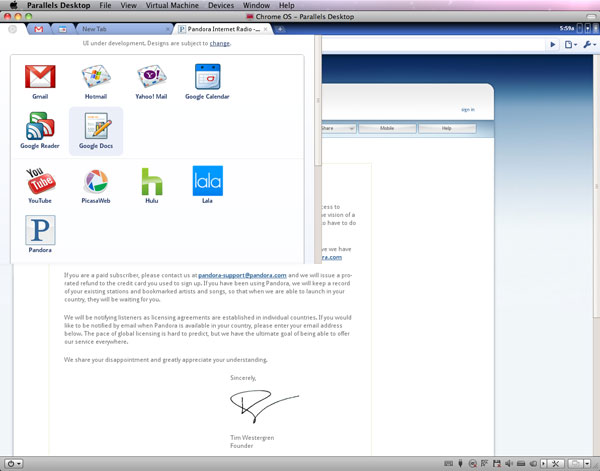Select the New Tab tab
The height and width of the screenshot is (471, 600).
click(122, 29)
